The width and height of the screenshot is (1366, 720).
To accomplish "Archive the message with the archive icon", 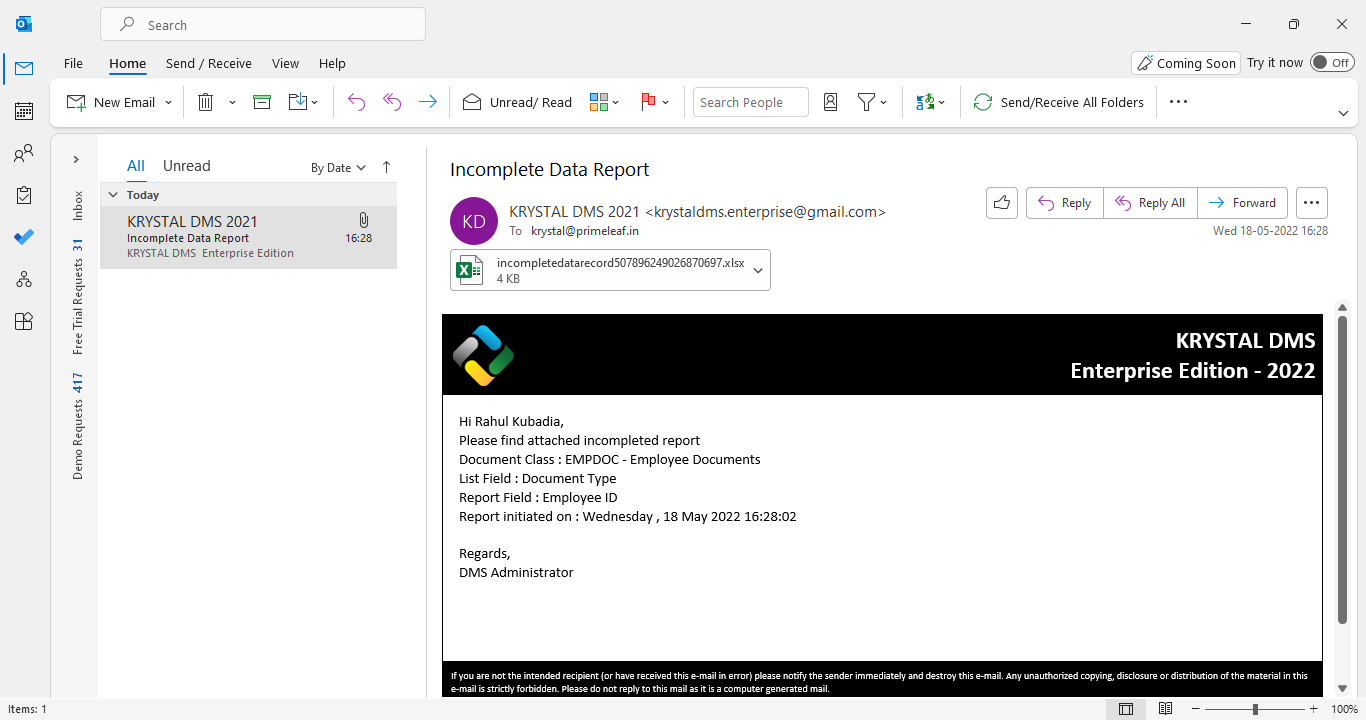I will 262,101.
